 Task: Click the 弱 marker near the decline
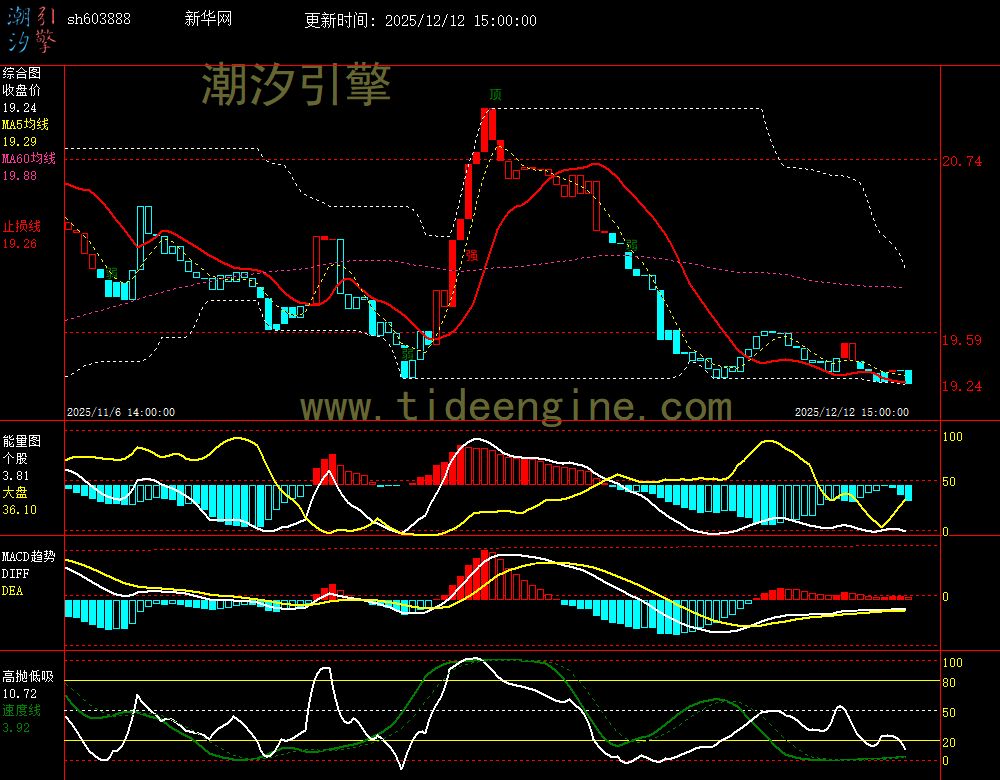(x=631, y=246)
